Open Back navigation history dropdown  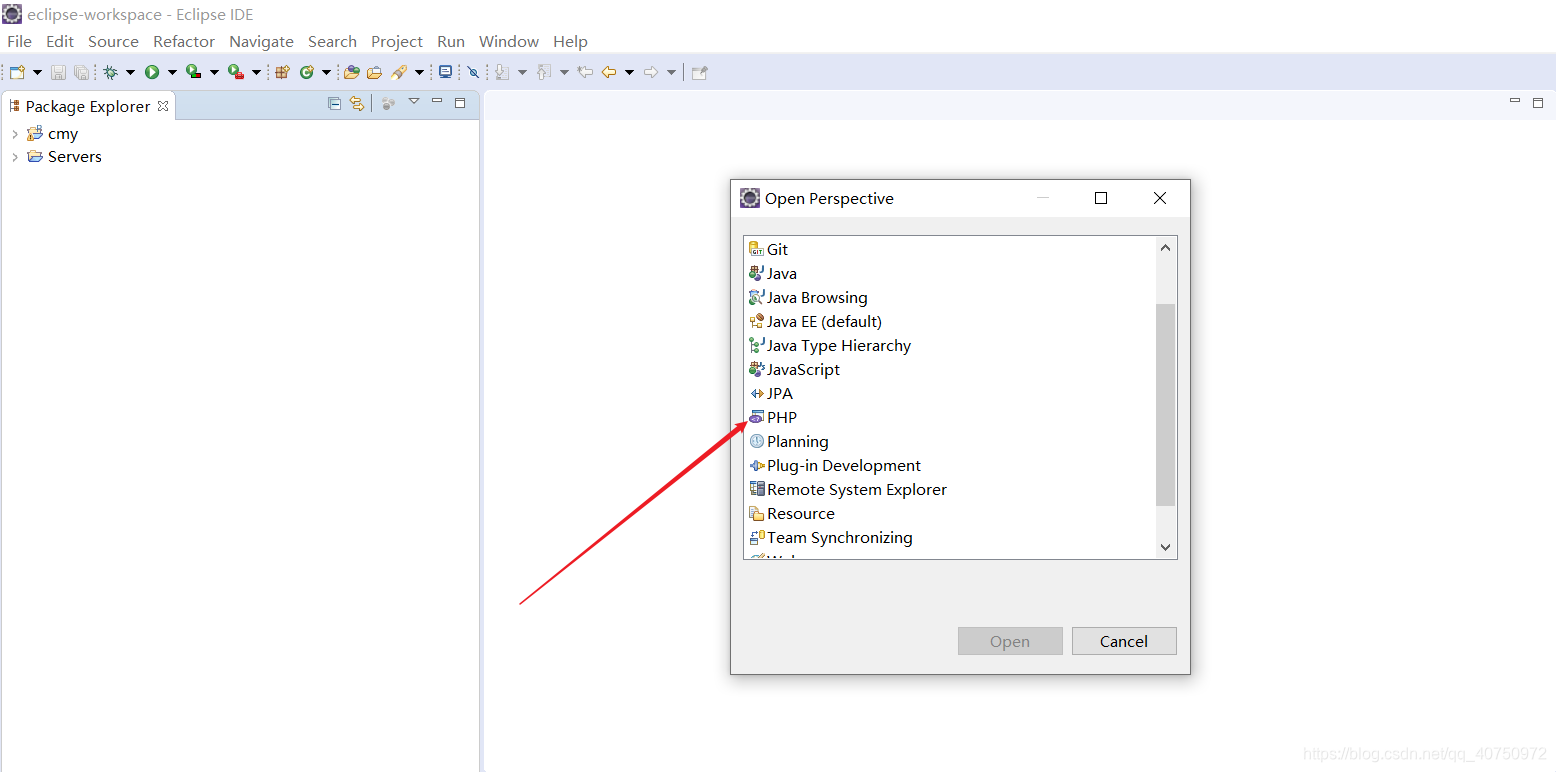coord(629,72)
